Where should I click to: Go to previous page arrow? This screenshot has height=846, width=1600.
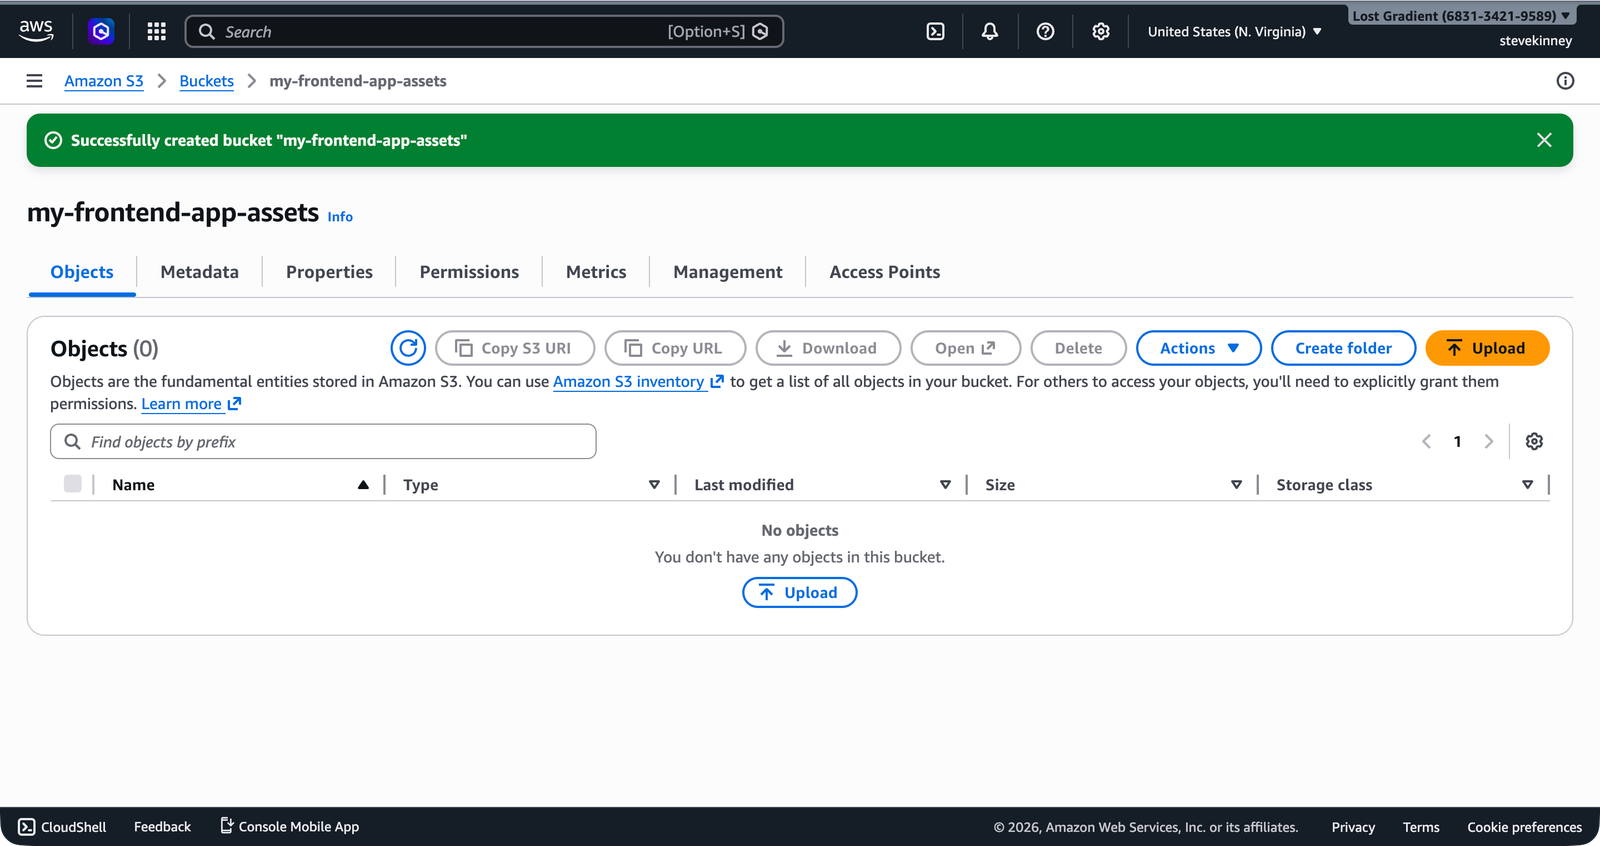tap(1427, 441)
